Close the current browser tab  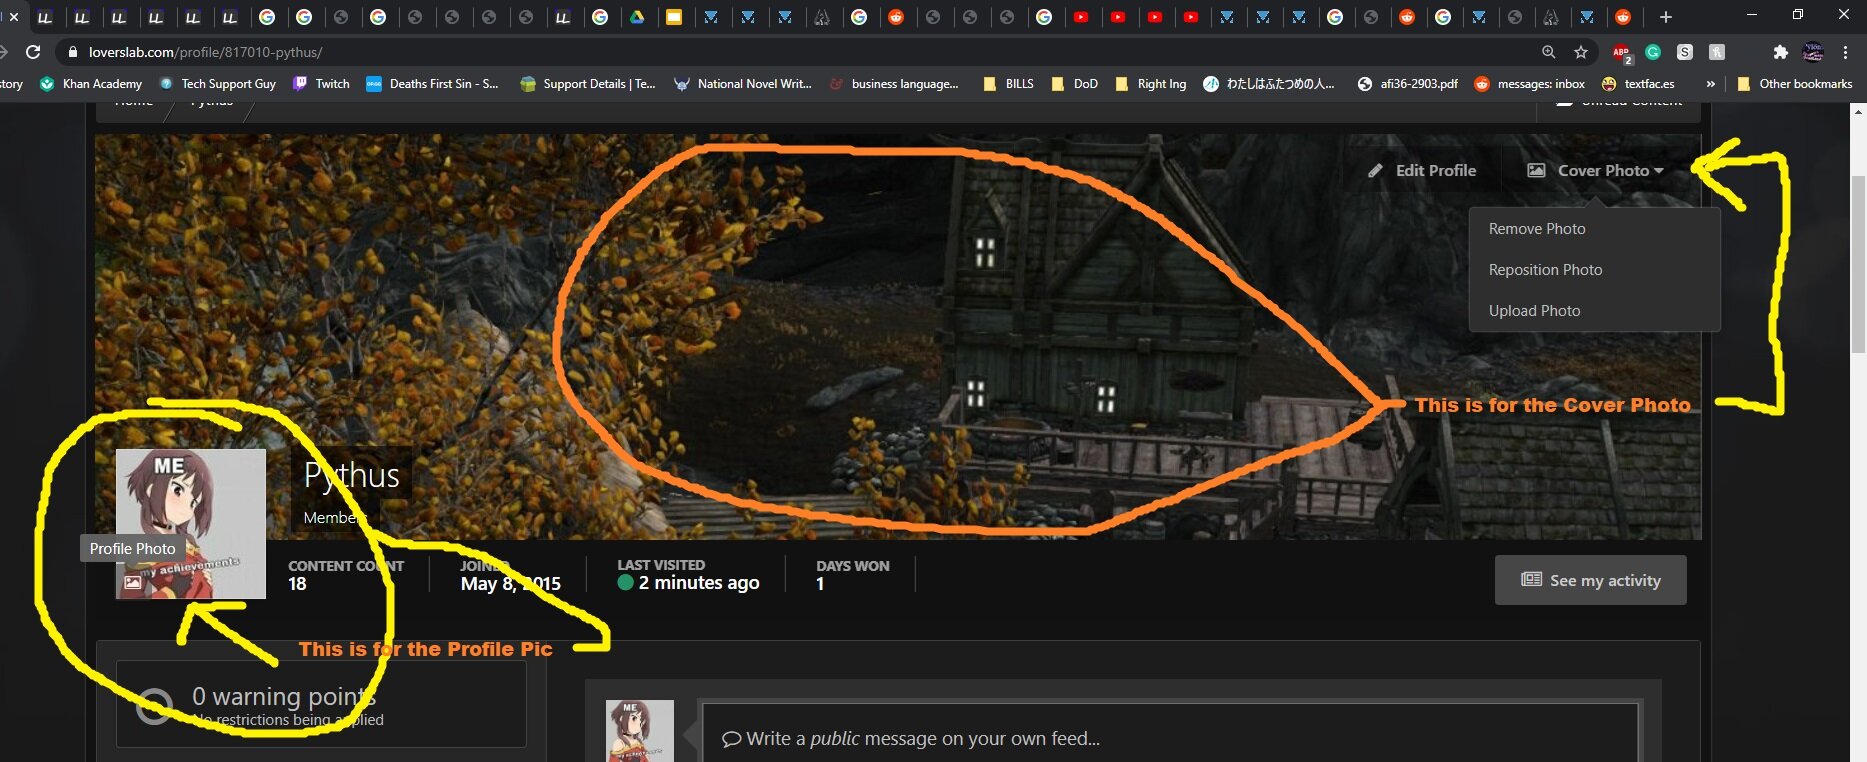click(14, 17)
